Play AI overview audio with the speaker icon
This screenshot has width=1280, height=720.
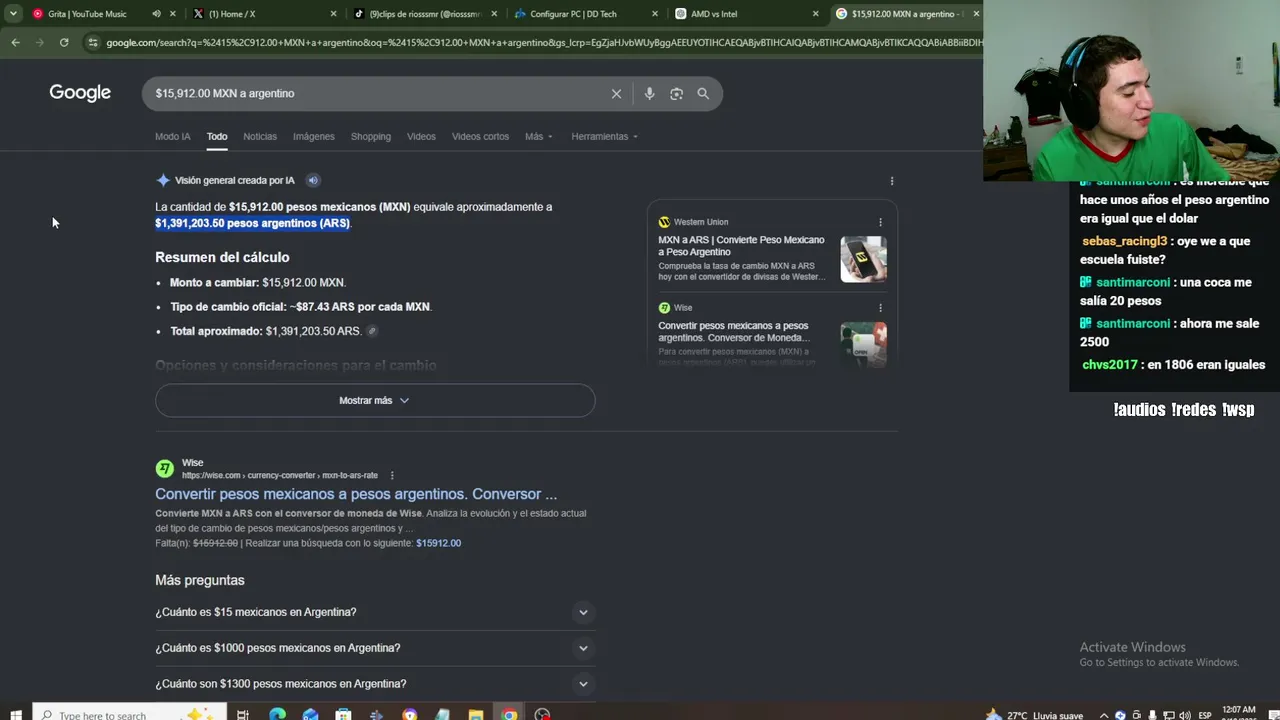point(313,181)
